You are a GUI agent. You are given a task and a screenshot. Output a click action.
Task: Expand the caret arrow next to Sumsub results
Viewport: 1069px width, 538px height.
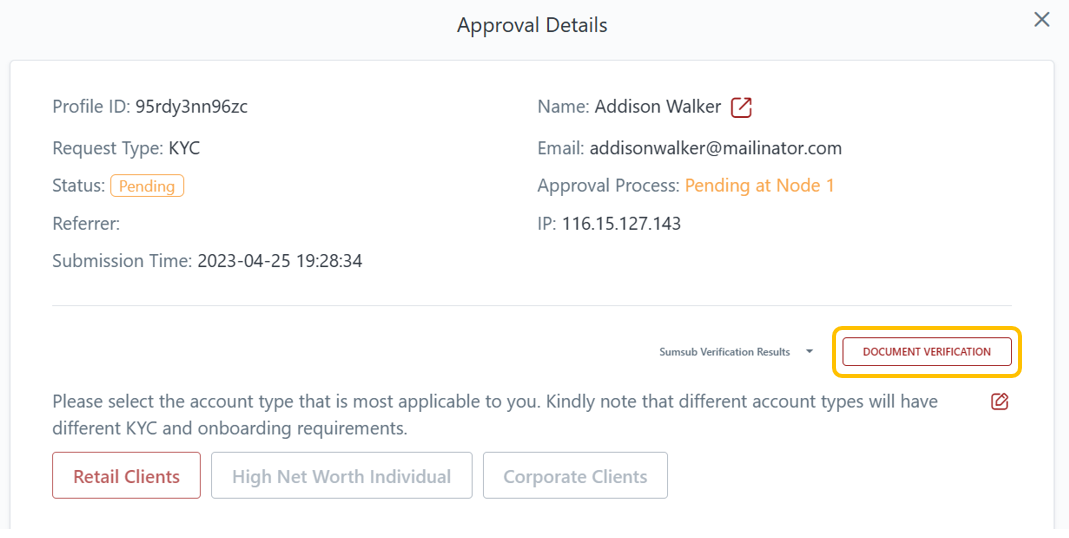pos(809,352)
